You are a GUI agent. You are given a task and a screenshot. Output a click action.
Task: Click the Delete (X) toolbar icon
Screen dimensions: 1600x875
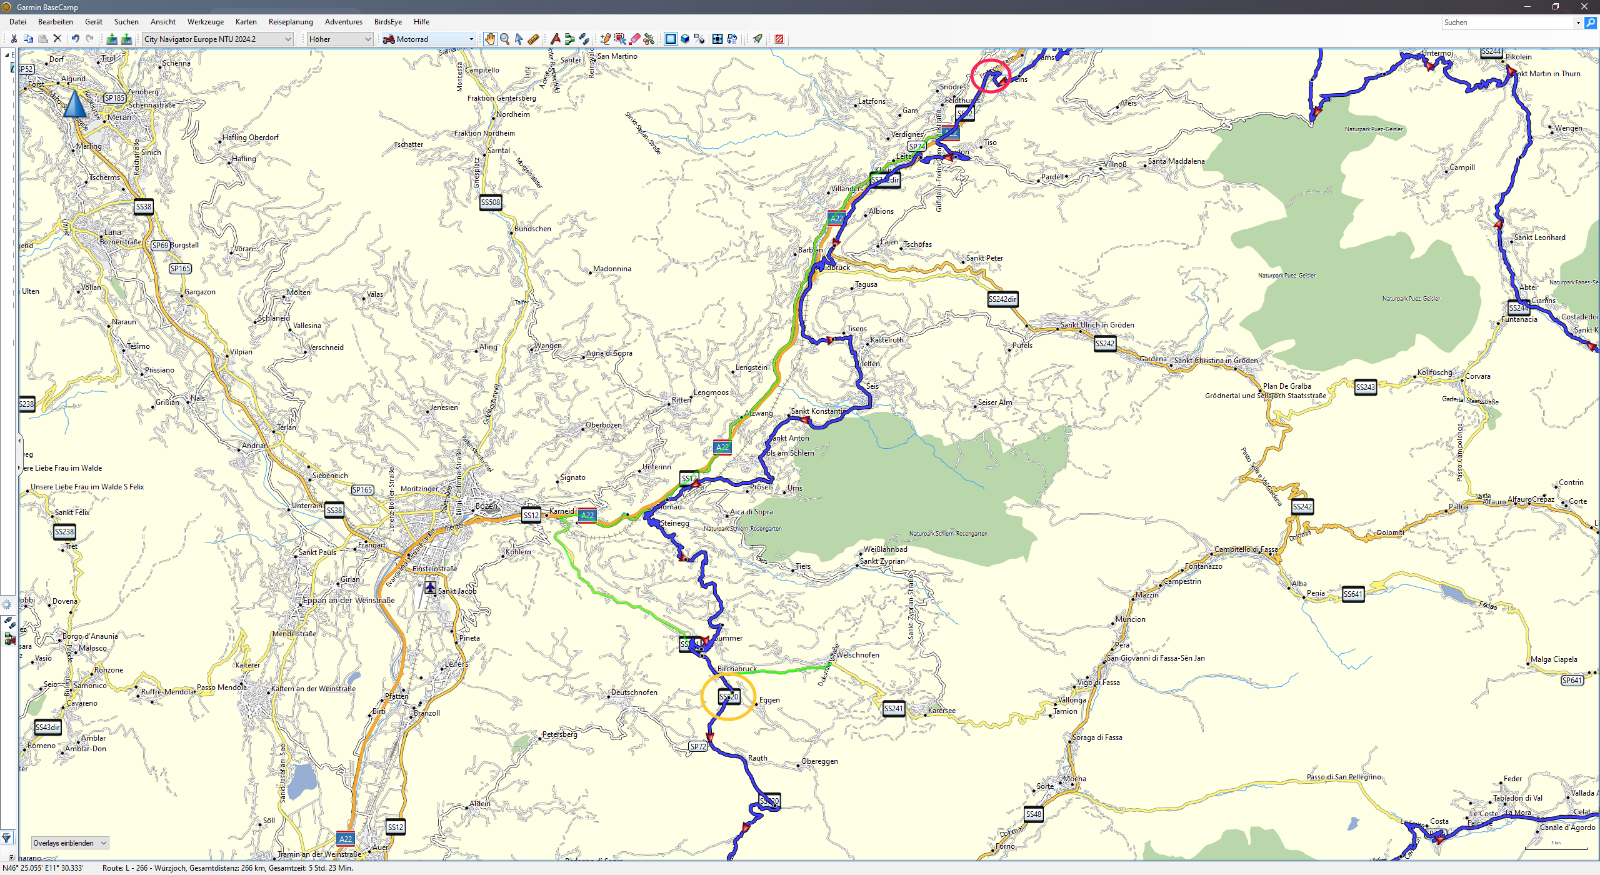coord(57,39)
